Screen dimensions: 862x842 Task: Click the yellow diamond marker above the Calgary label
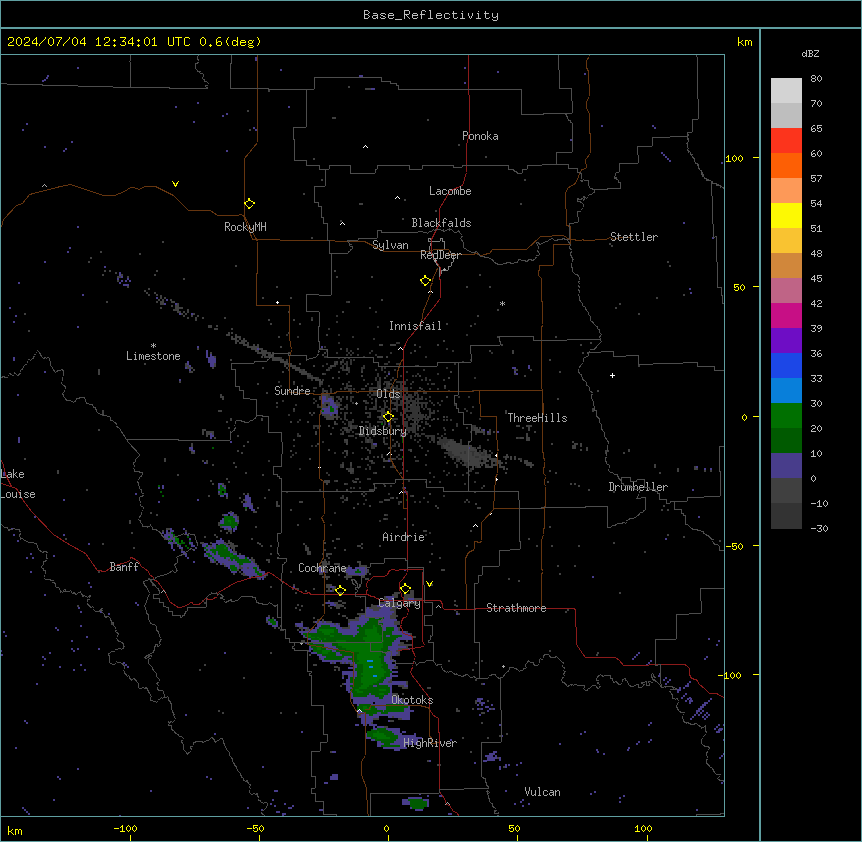click(x=405, y=589)
